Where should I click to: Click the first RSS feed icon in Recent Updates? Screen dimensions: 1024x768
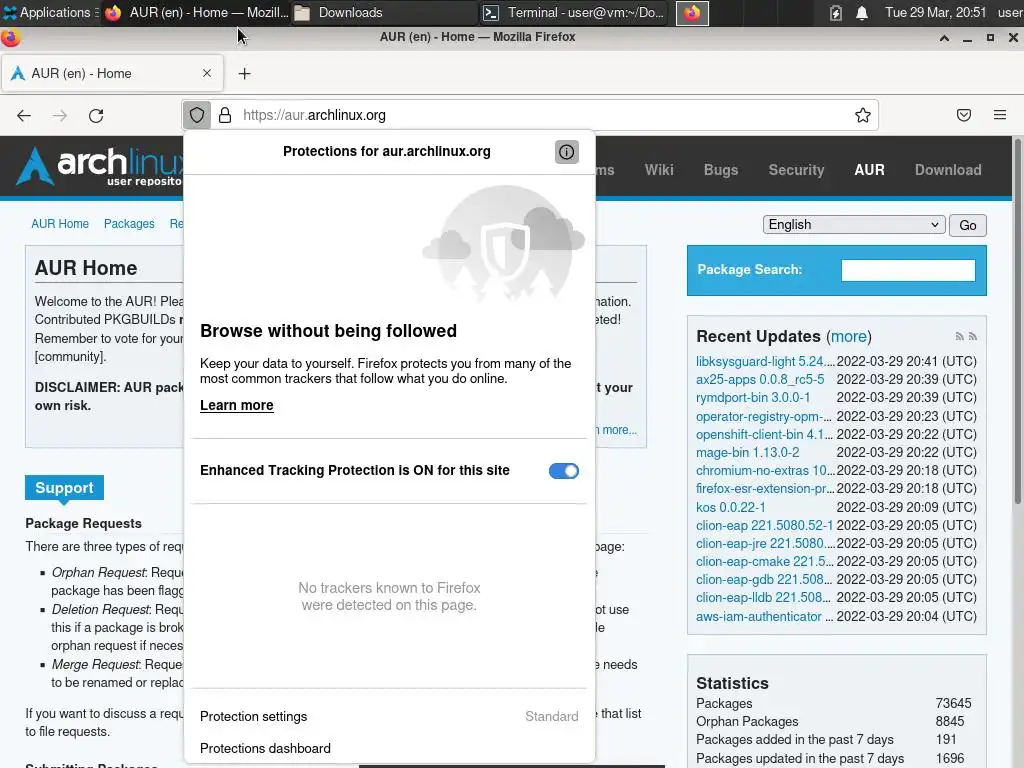(x=959, y=336)
